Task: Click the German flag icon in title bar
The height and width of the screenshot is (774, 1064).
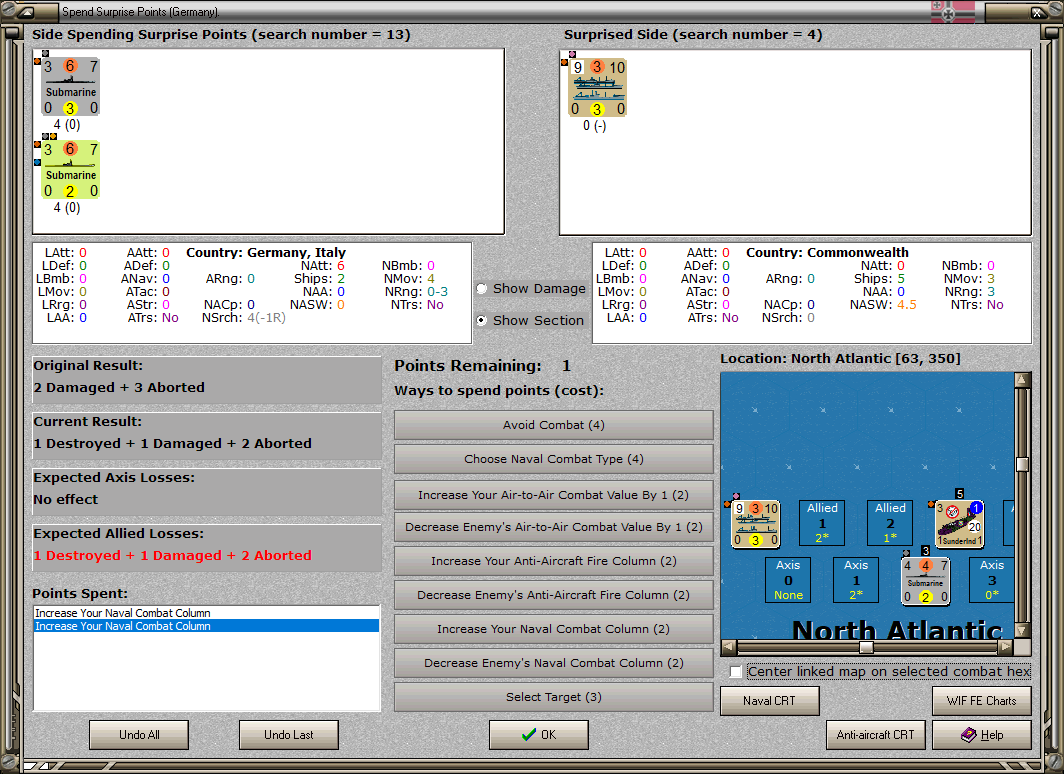Action: (953, 12)
